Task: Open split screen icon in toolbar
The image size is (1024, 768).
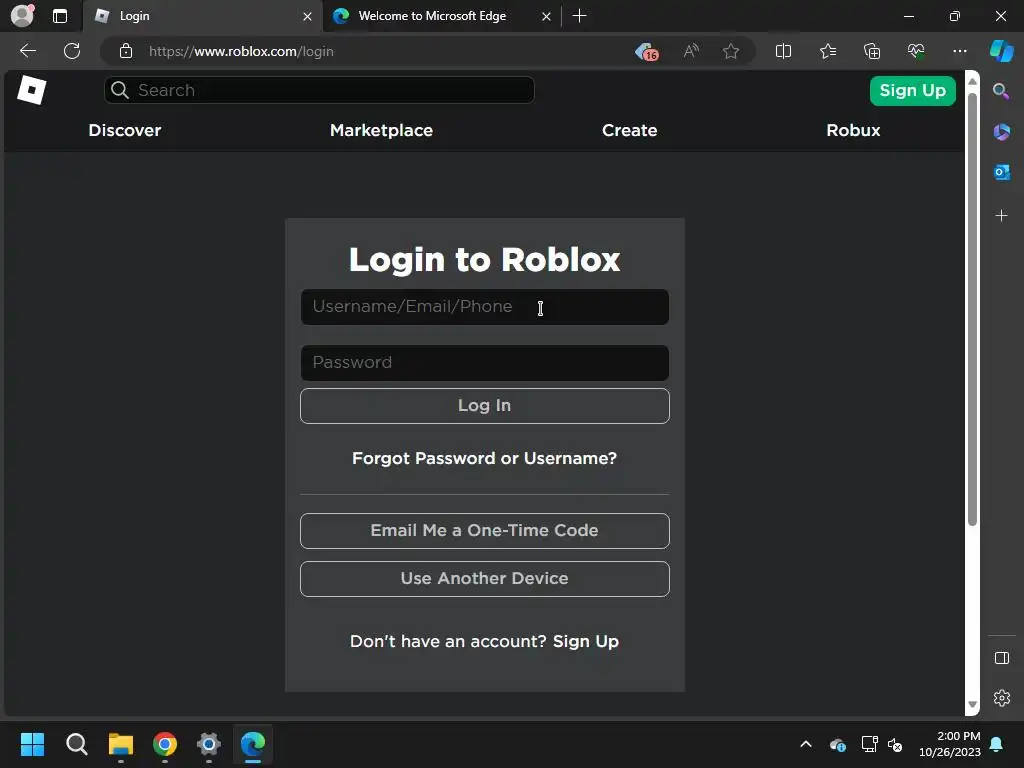Action: coord(783,51)
